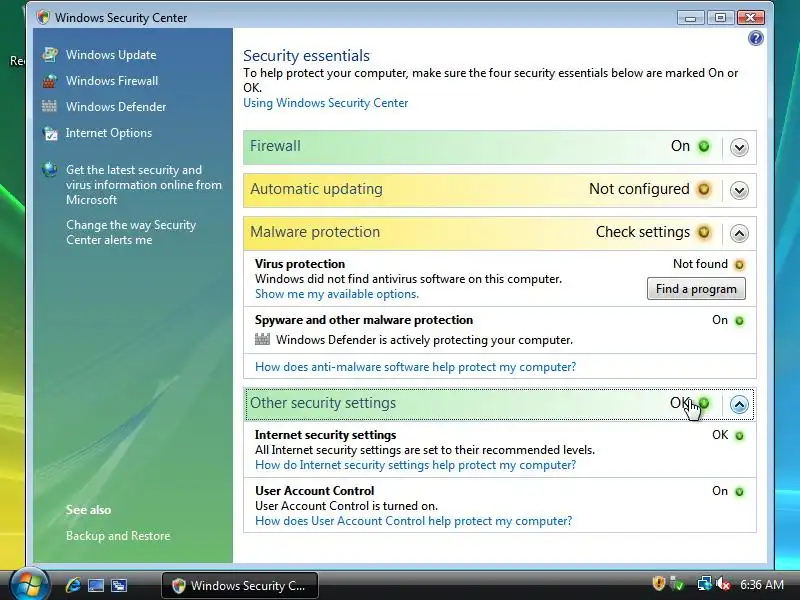Close the Windows Security Center window

(x=750, y=18)
